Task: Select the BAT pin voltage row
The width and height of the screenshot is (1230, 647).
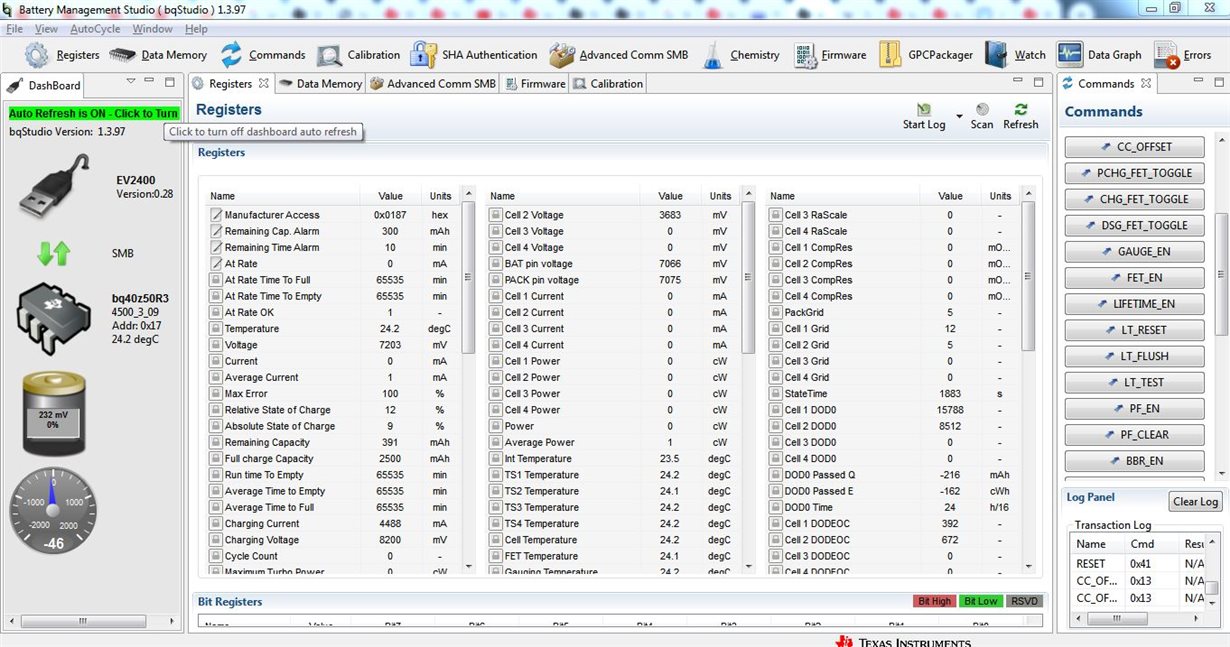Action: point(614,264)
